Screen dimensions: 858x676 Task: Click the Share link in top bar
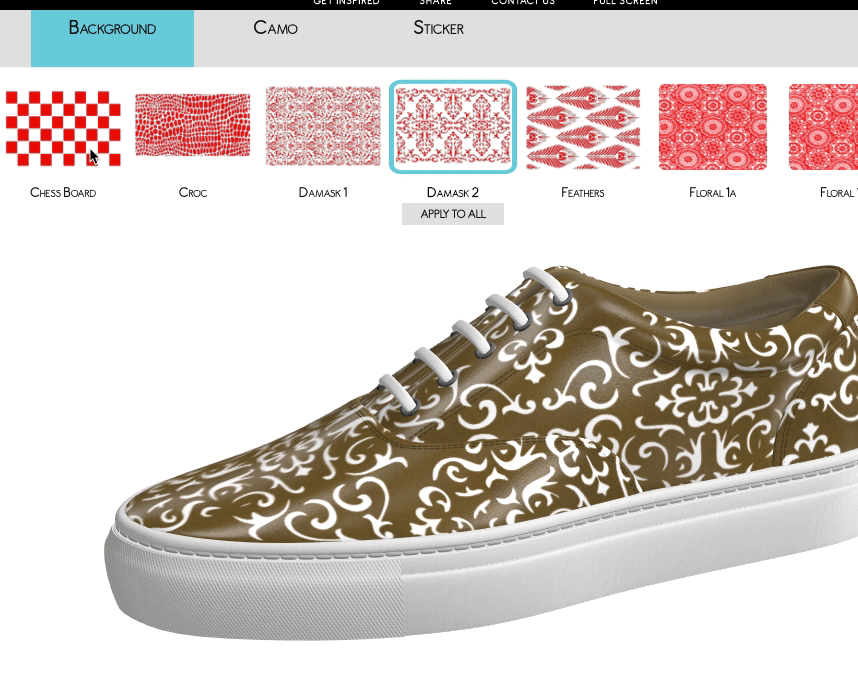(x=435, y=3)
